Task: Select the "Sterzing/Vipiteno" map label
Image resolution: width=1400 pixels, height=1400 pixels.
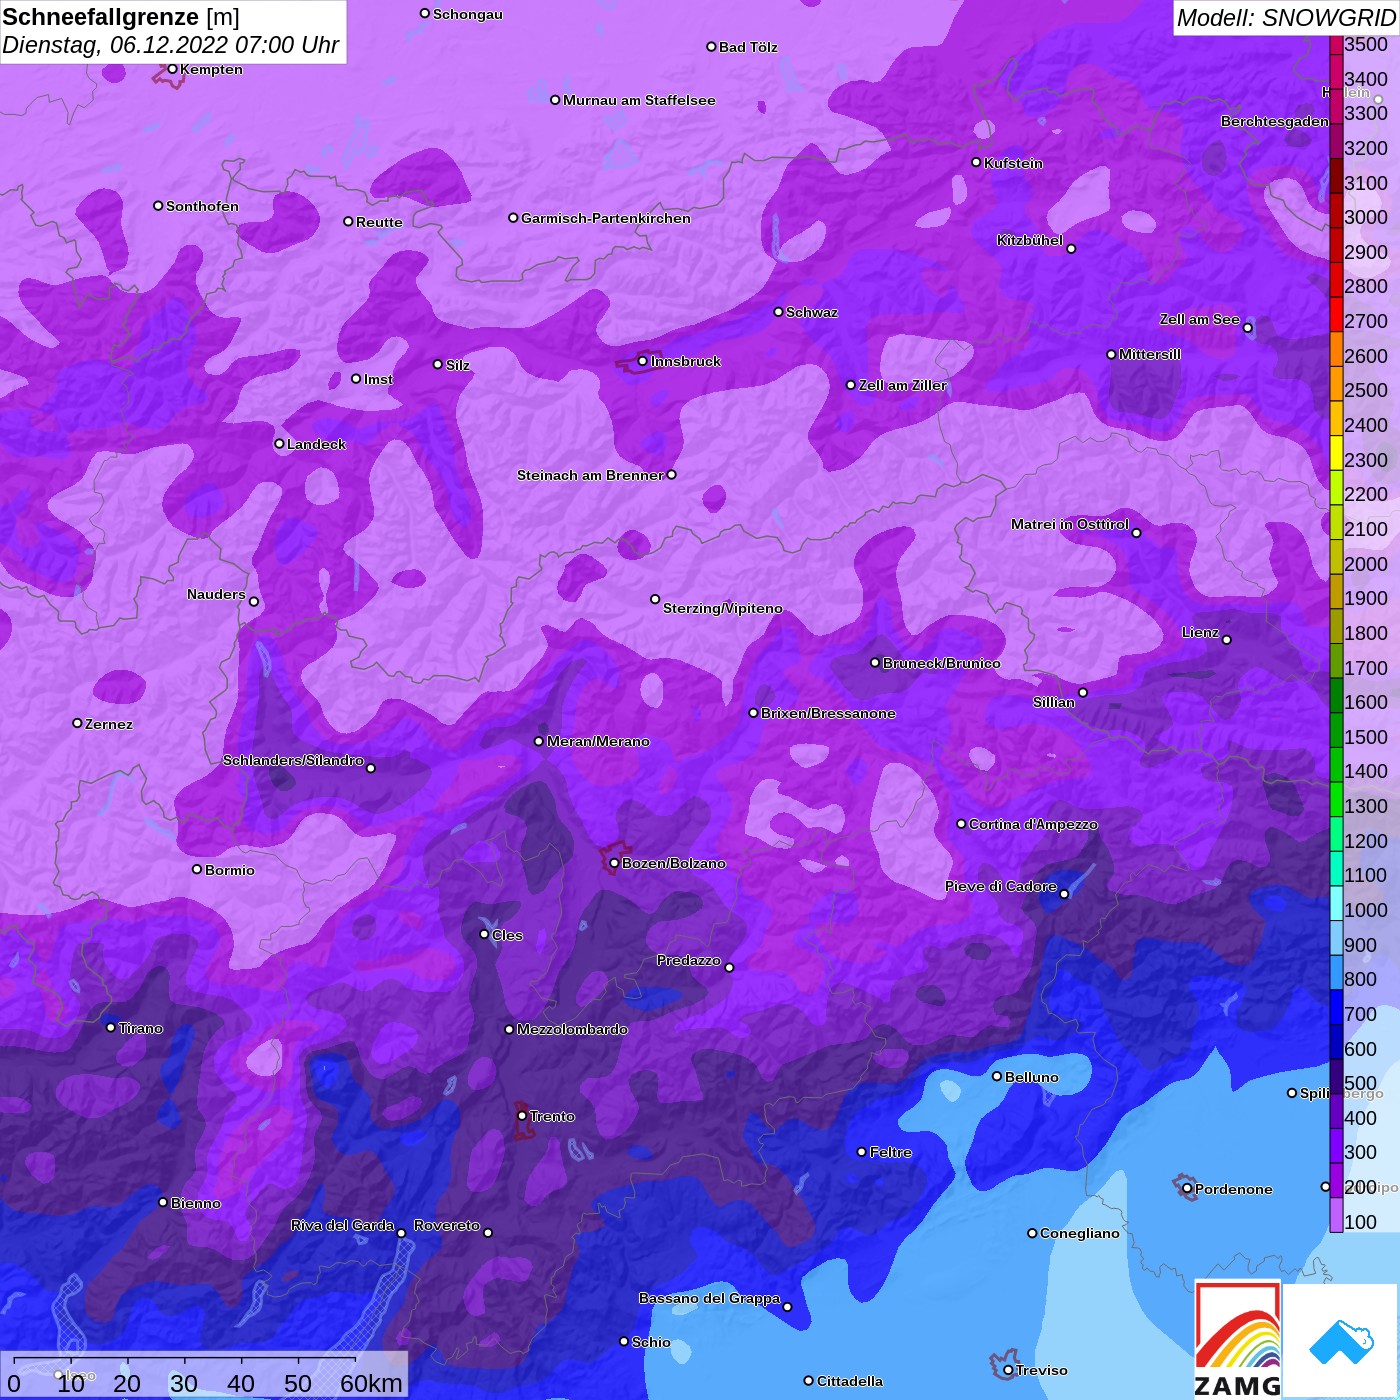Action: pyautogui.click(x=723, y=608)
